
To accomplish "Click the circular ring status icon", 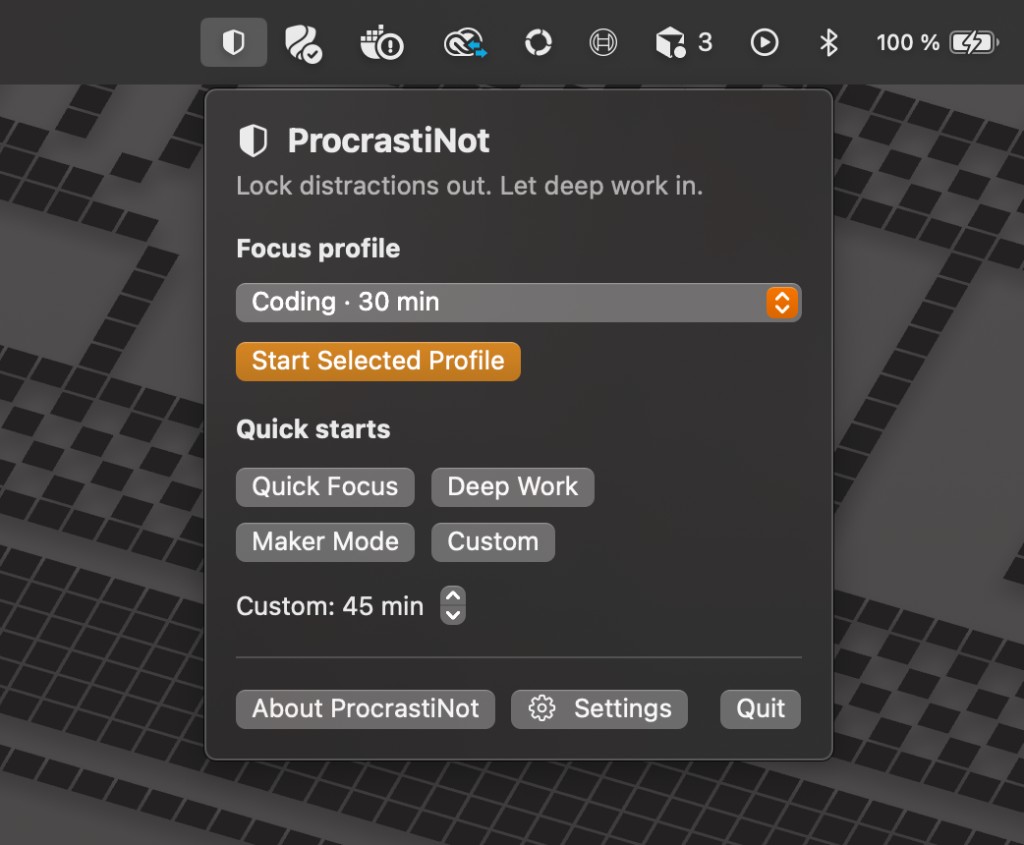I will coord(538,43).
